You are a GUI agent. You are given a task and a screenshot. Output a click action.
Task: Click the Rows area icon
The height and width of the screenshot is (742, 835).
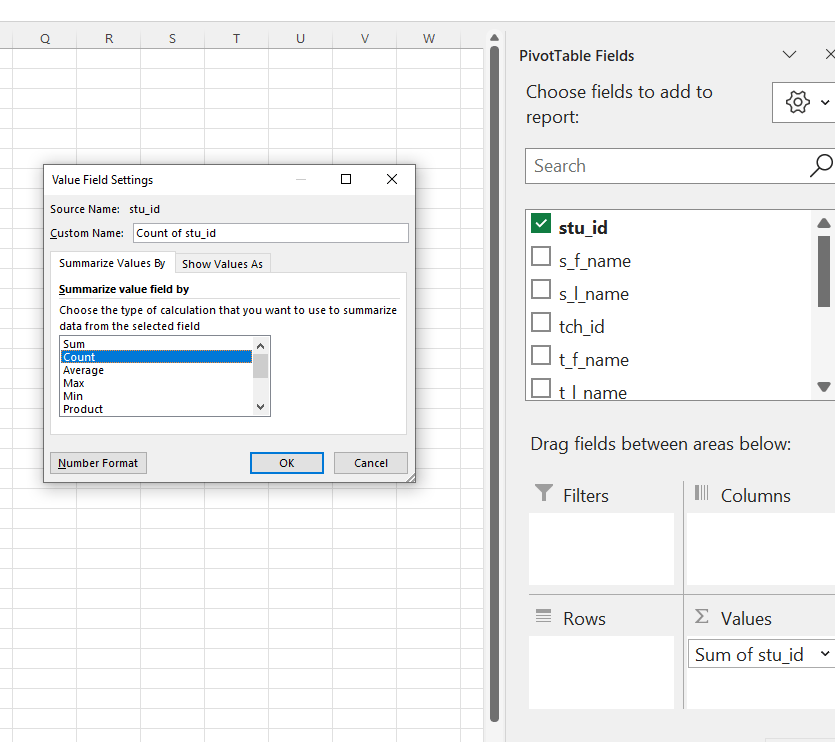tap(543, 616)
